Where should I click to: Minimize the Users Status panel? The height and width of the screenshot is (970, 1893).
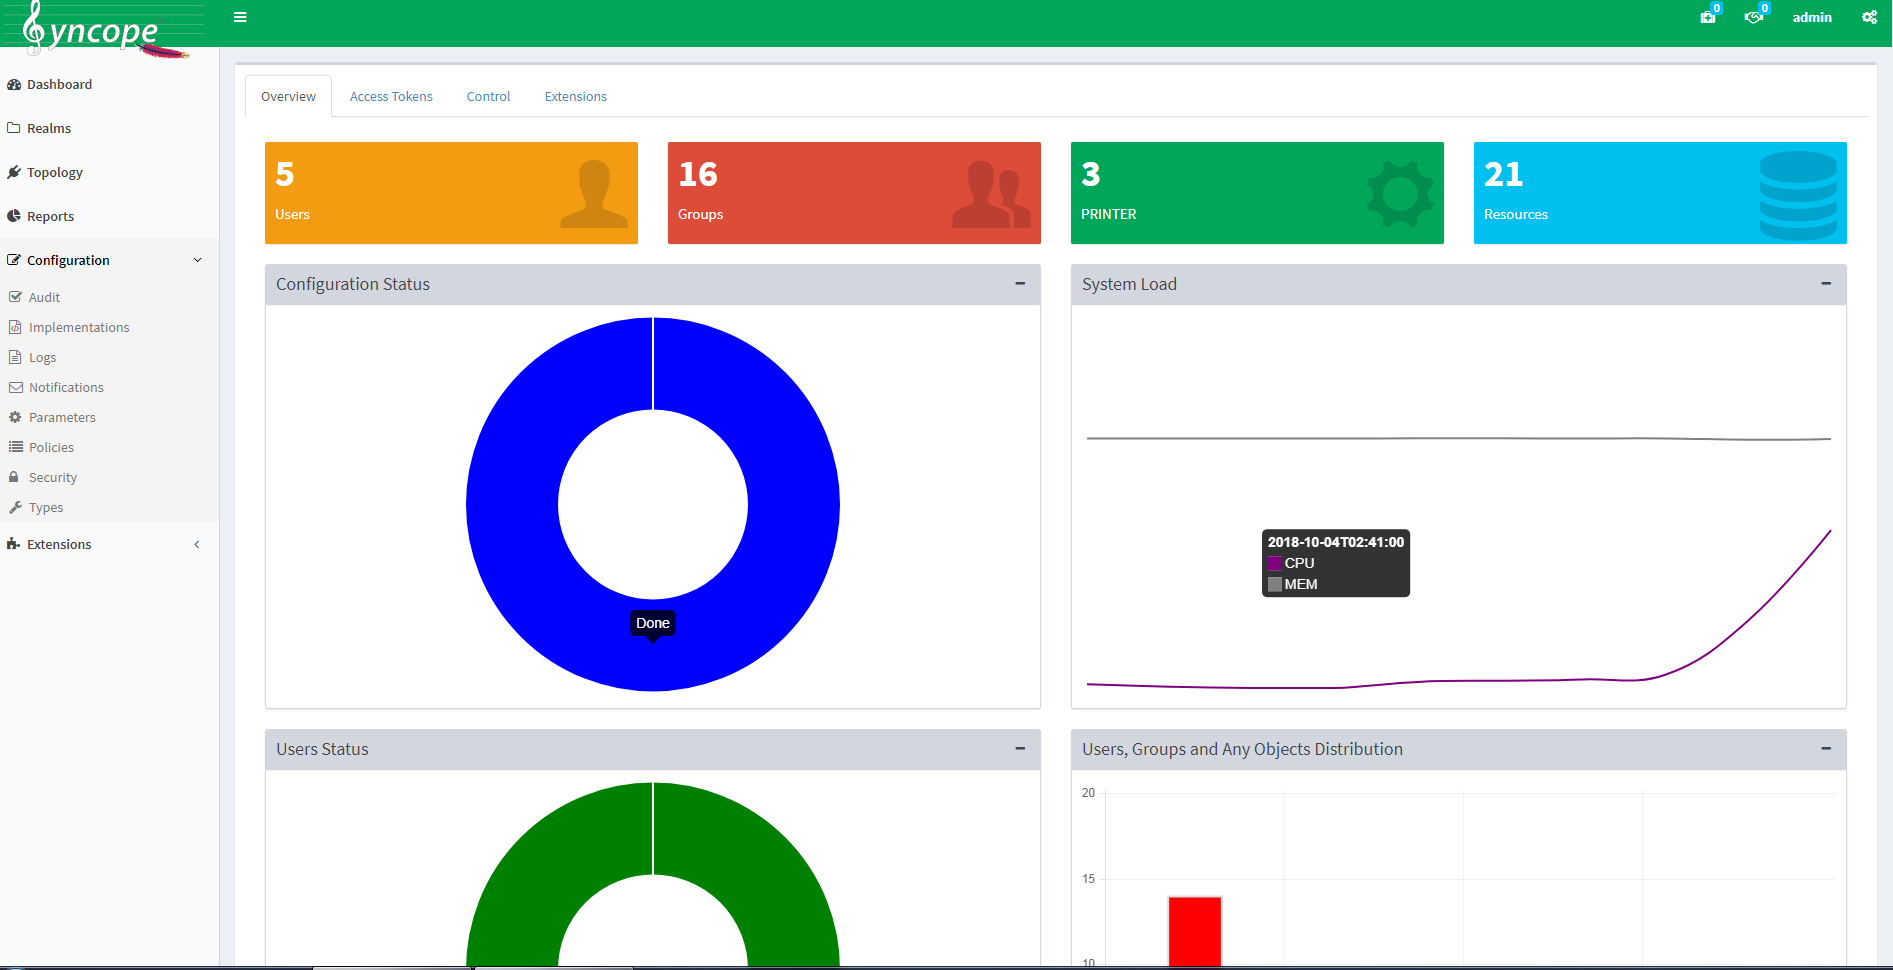click(1020, 749)
